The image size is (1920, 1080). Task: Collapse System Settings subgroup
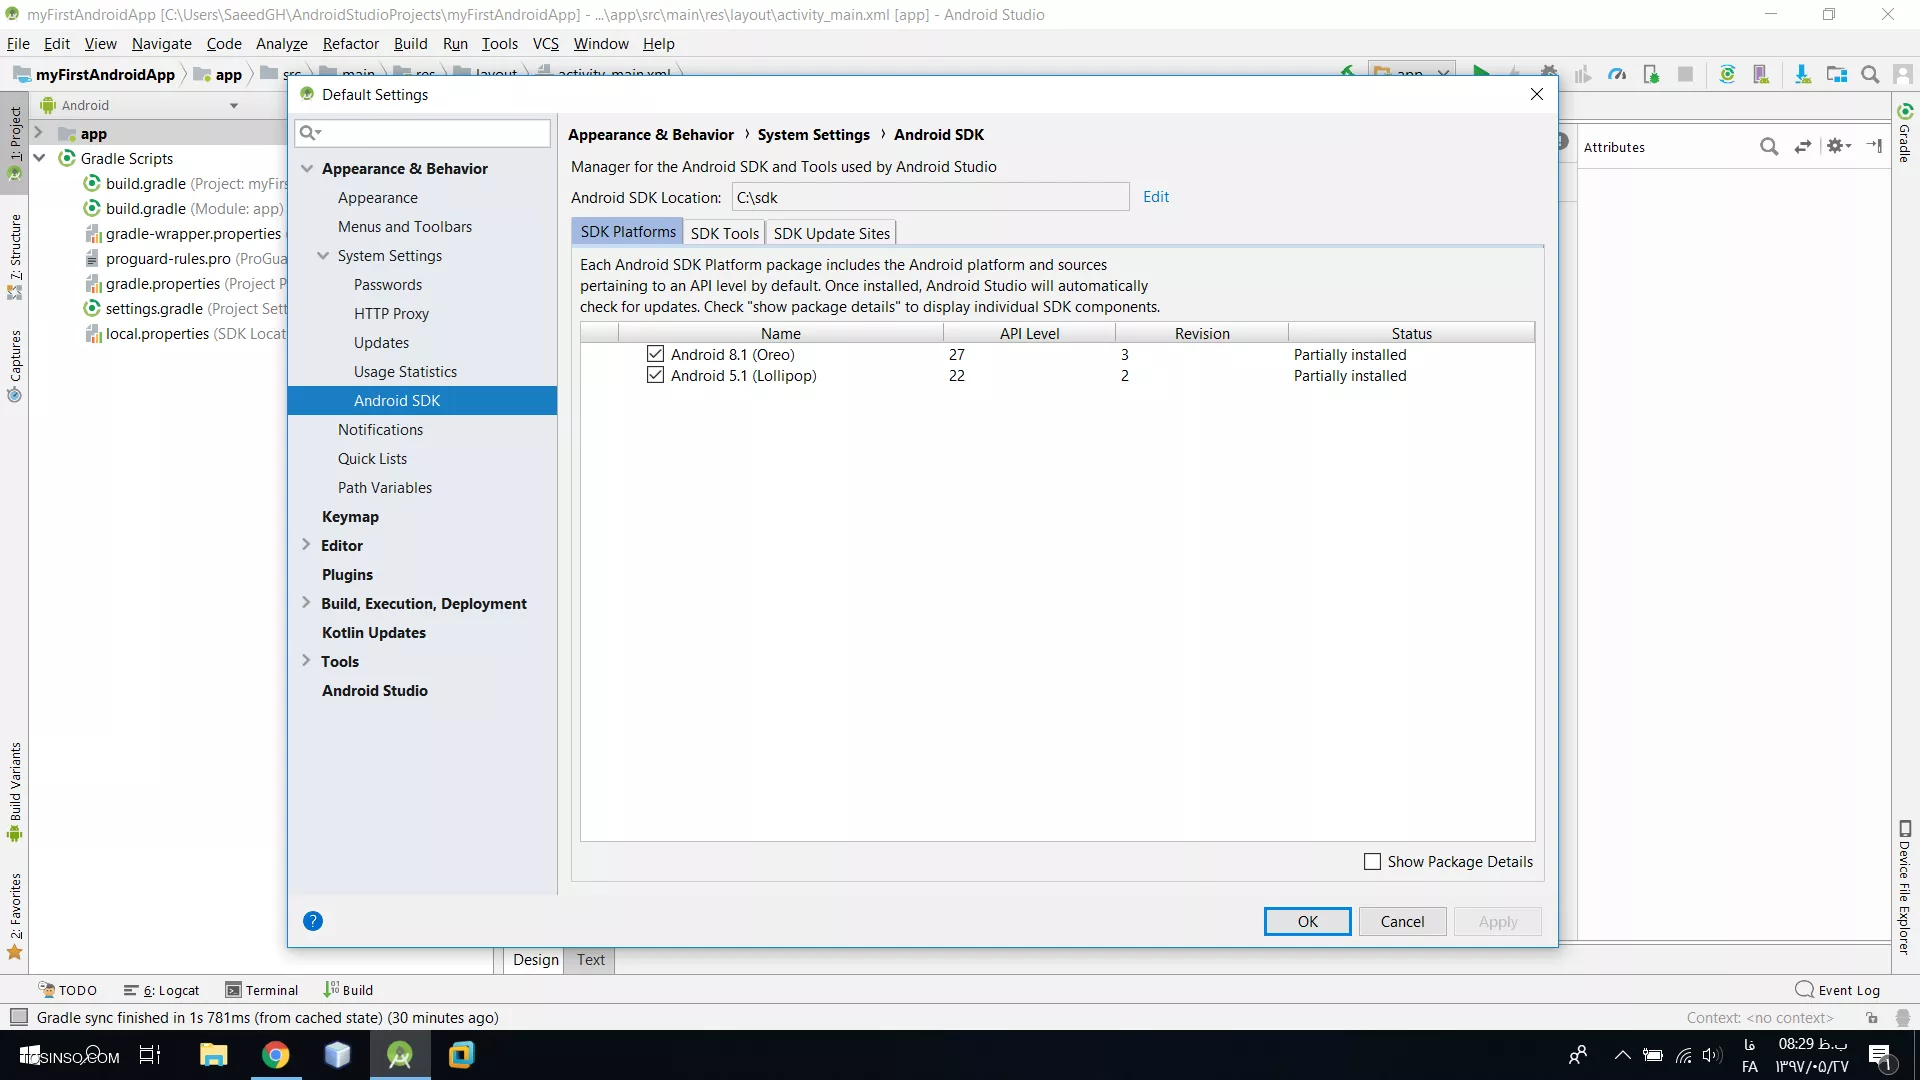point(323,256)
